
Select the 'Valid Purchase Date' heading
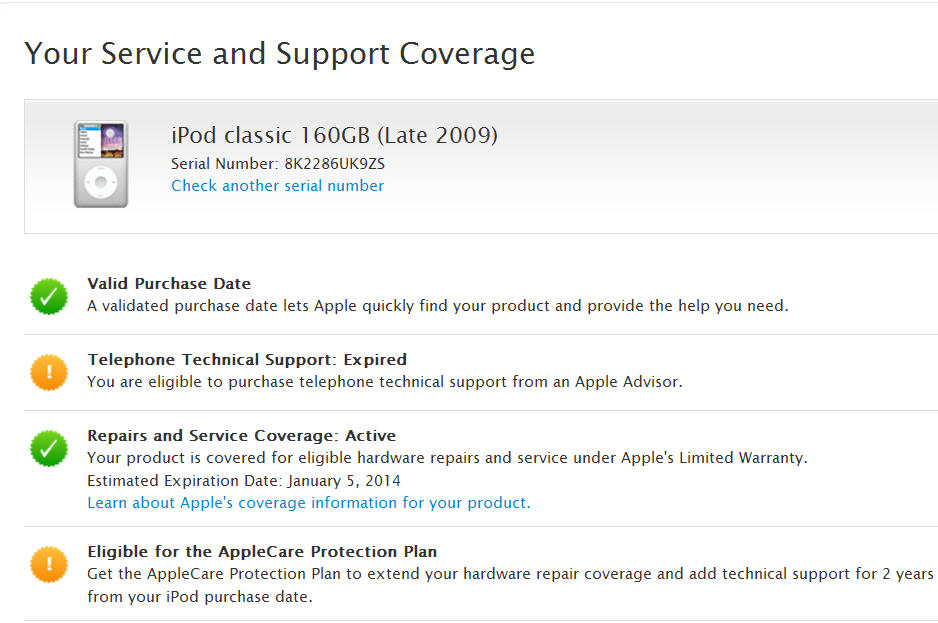coord(169,284)
